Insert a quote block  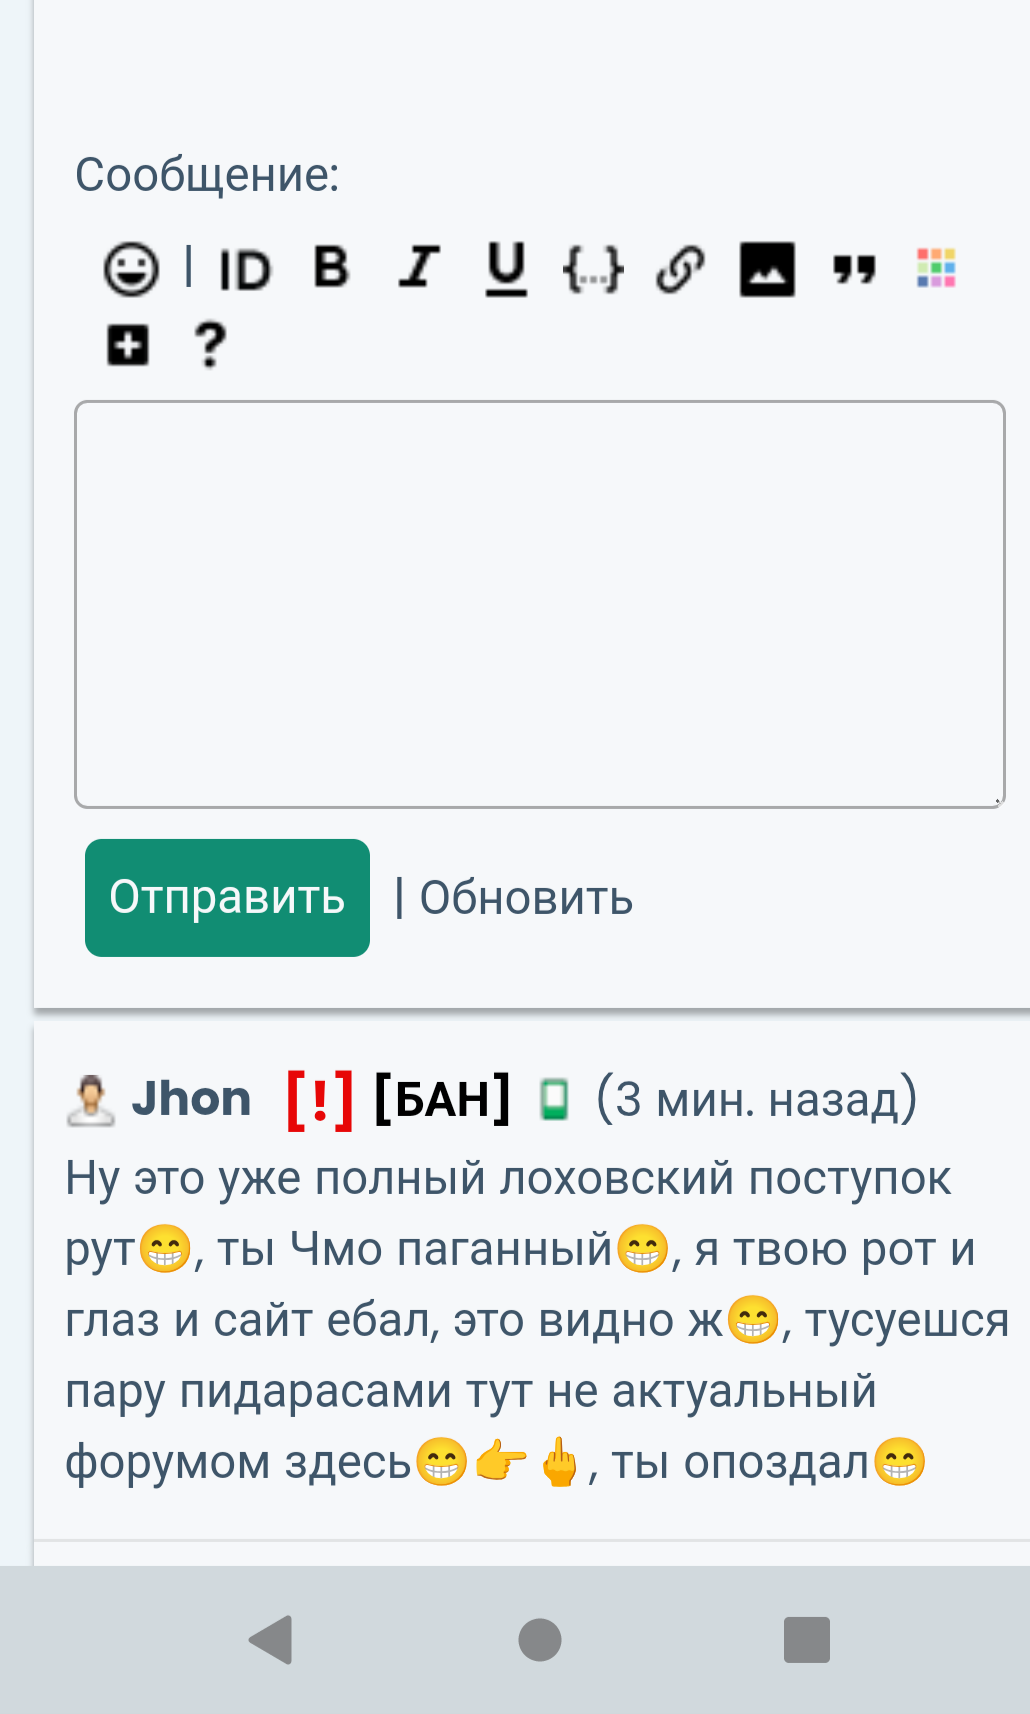(x=854, y=268)
